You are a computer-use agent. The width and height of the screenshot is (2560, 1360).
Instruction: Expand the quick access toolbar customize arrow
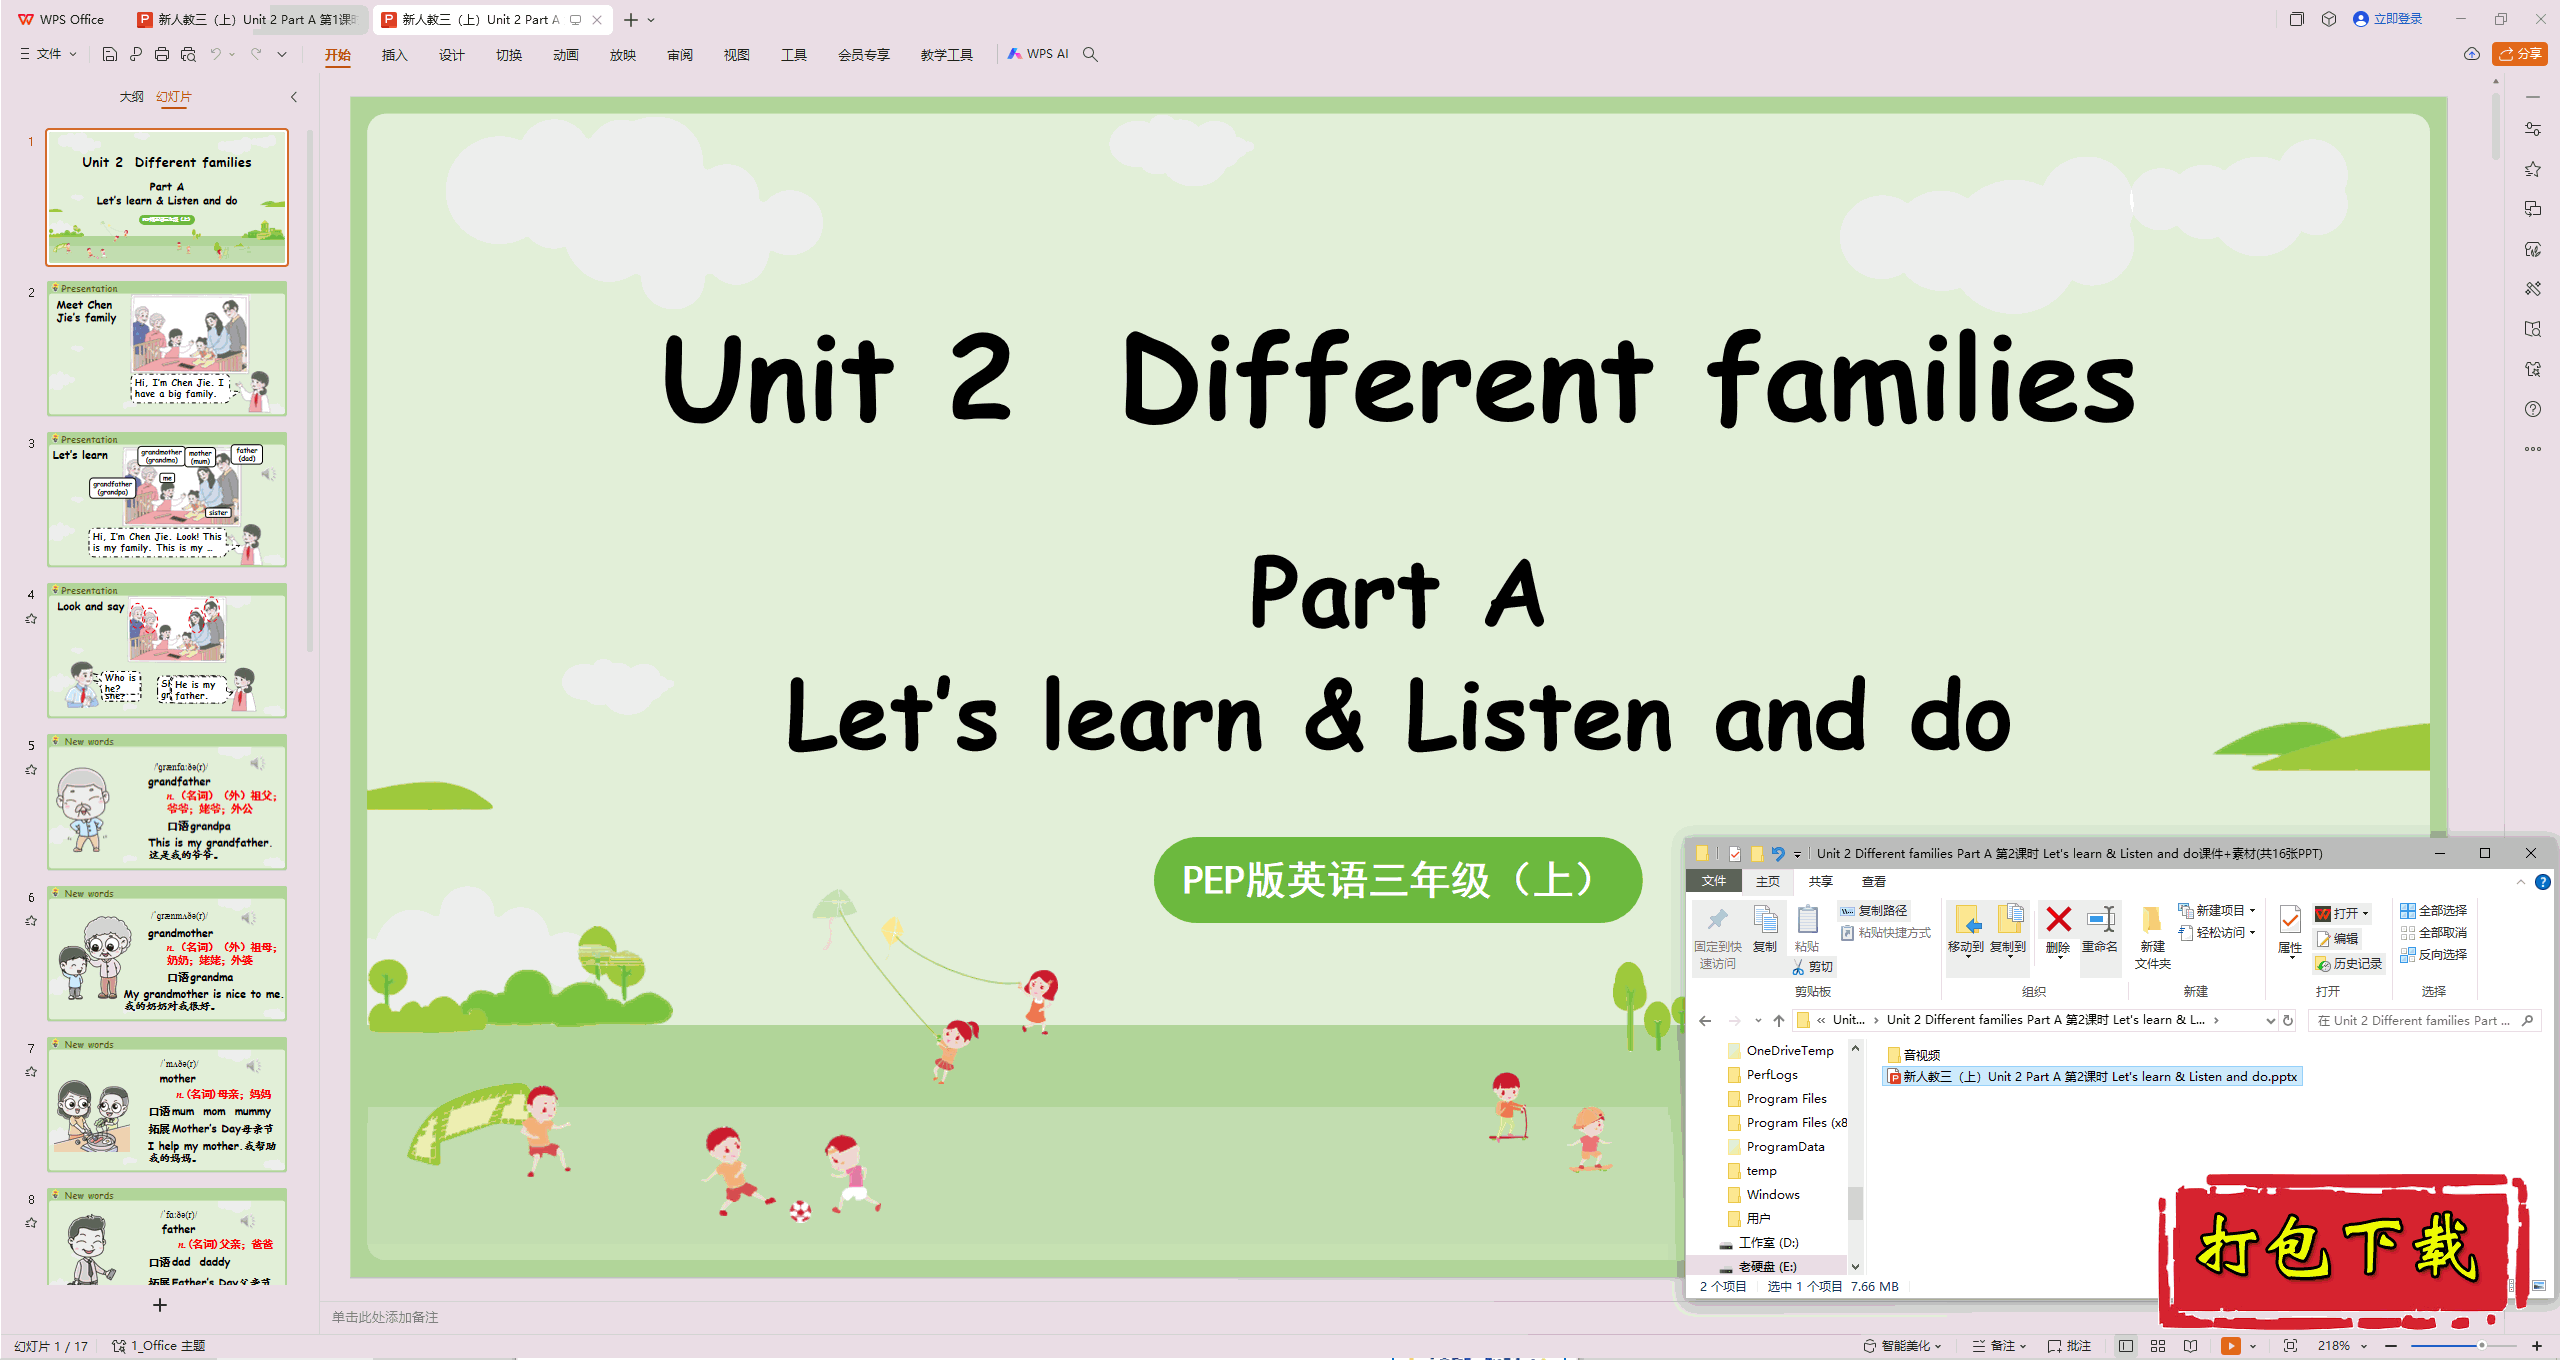pos(282,54)
